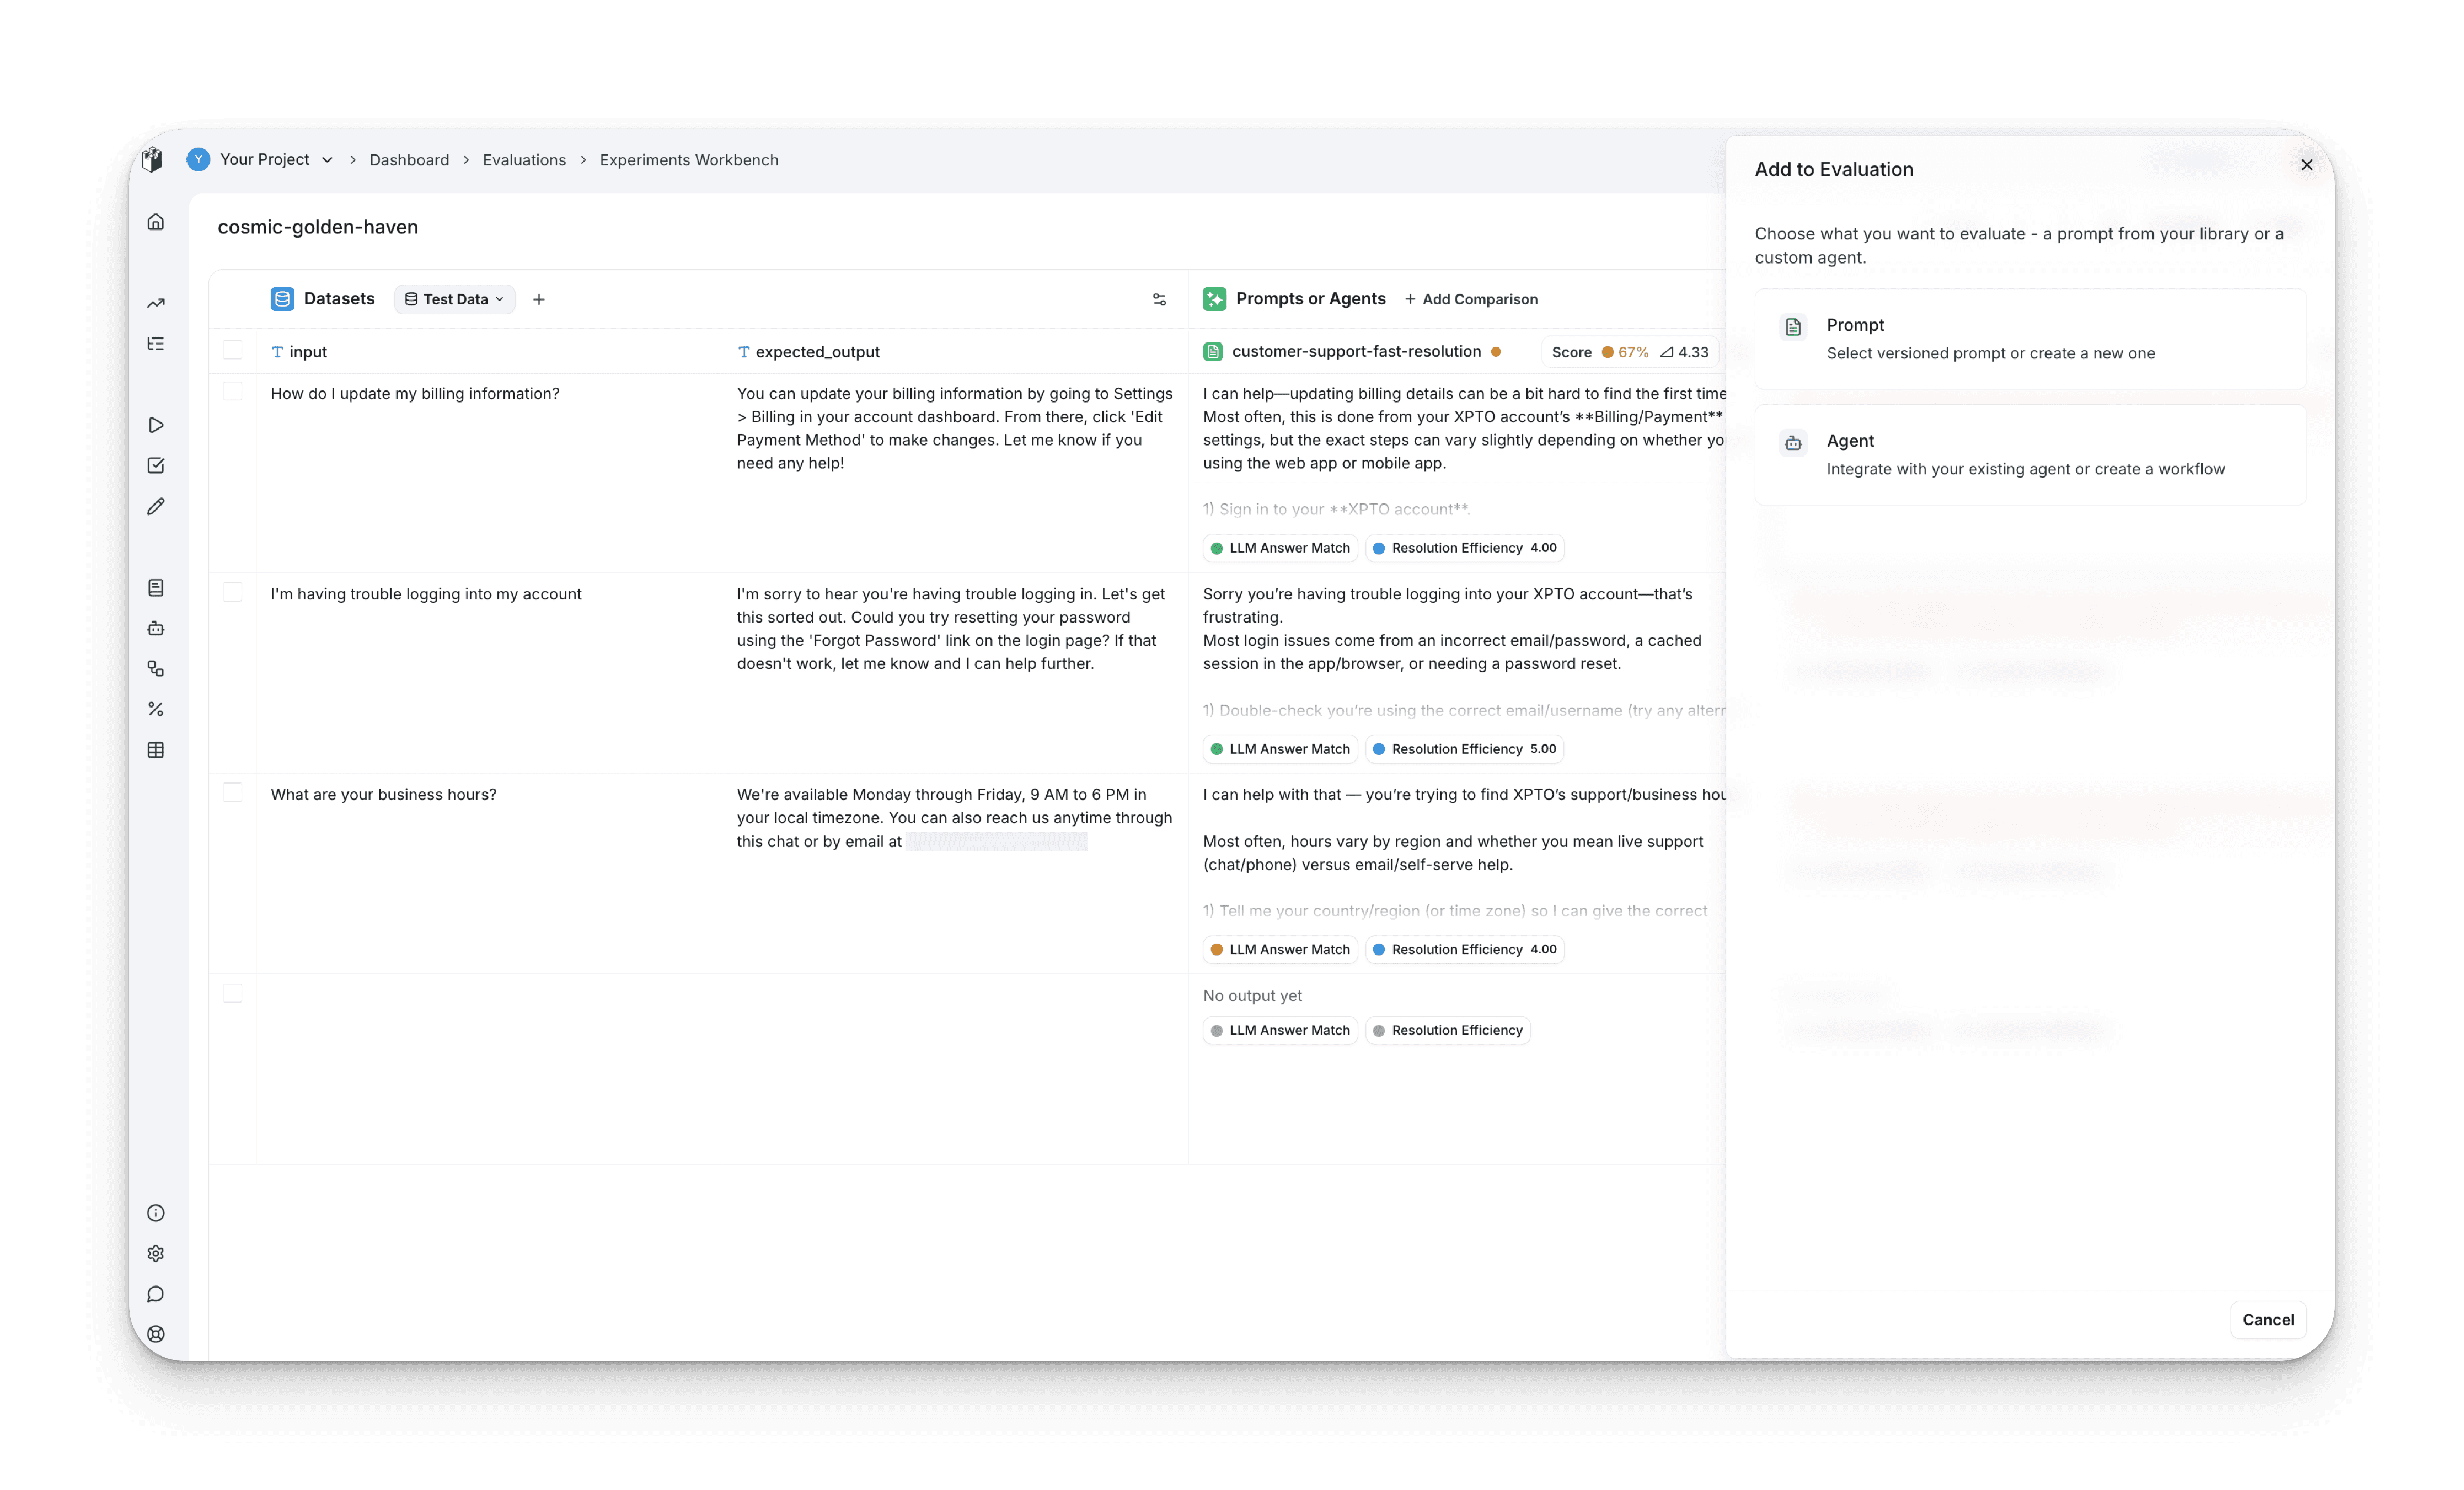Toggle the select-all header checkbox

[x=232, y=350]
